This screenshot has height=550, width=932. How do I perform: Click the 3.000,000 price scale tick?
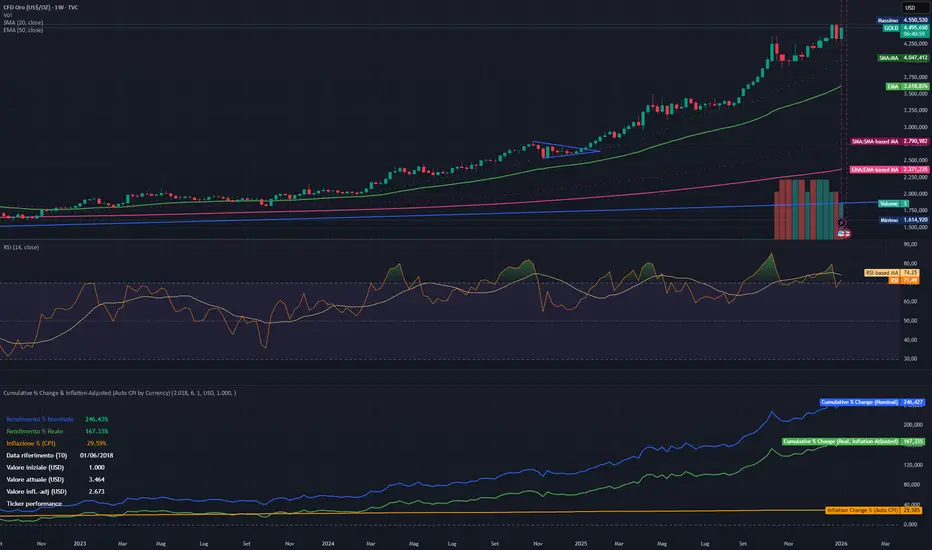(x=915, y=127)
